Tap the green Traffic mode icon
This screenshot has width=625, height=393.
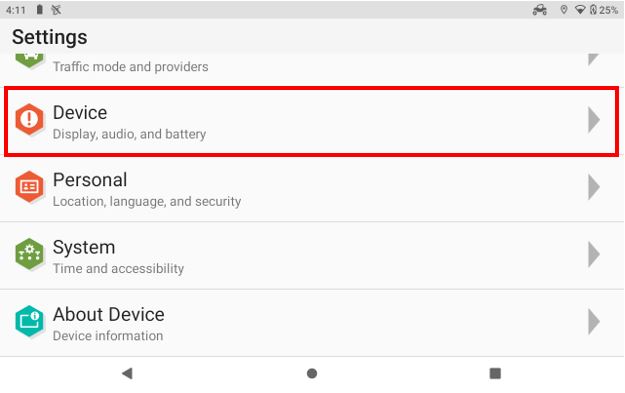pos(29,60)
